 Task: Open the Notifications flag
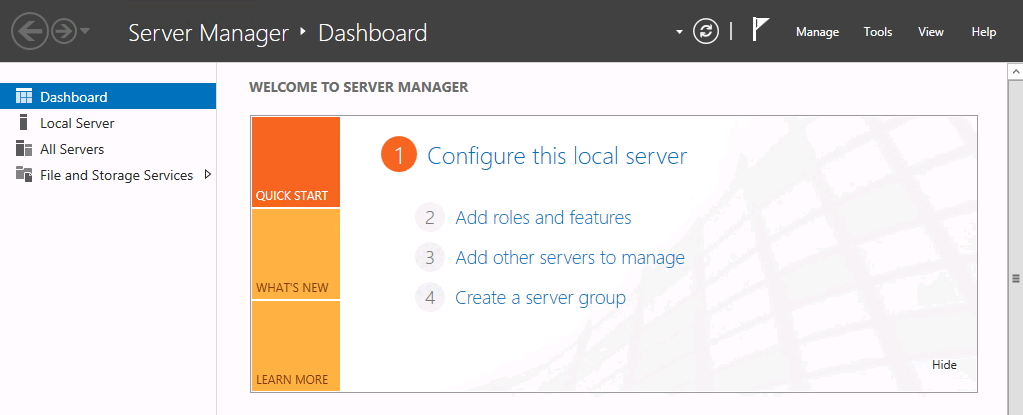(760, 31)
